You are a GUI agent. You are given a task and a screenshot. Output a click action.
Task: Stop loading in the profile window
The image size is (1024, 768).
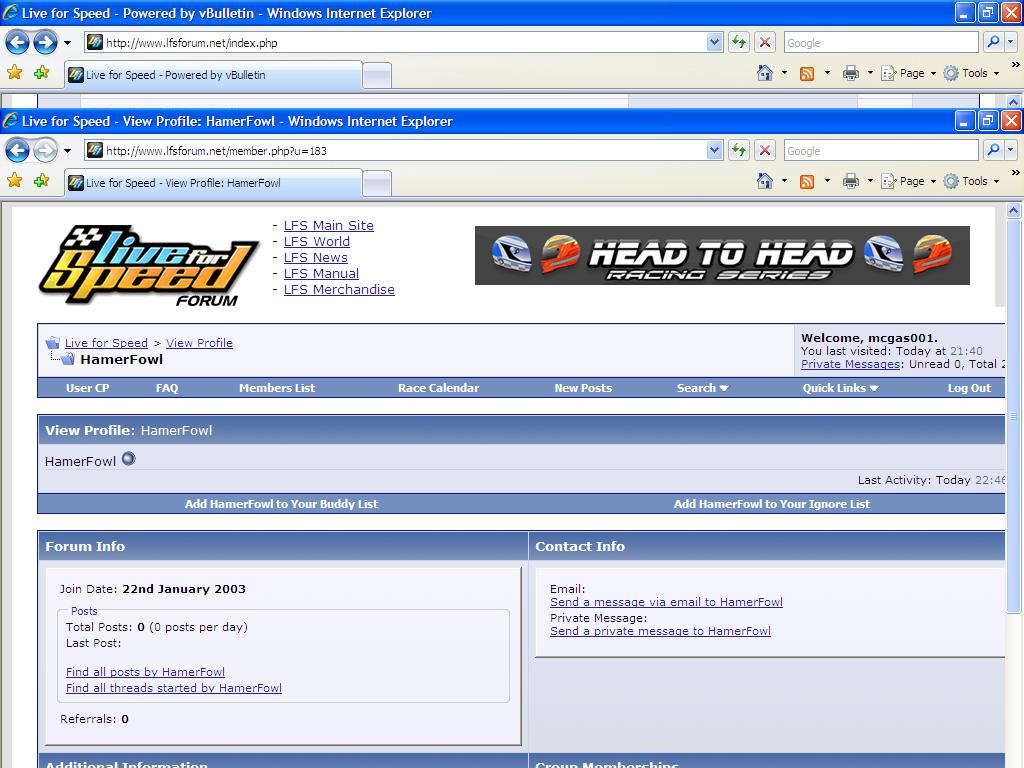click(x=765, y=151)
